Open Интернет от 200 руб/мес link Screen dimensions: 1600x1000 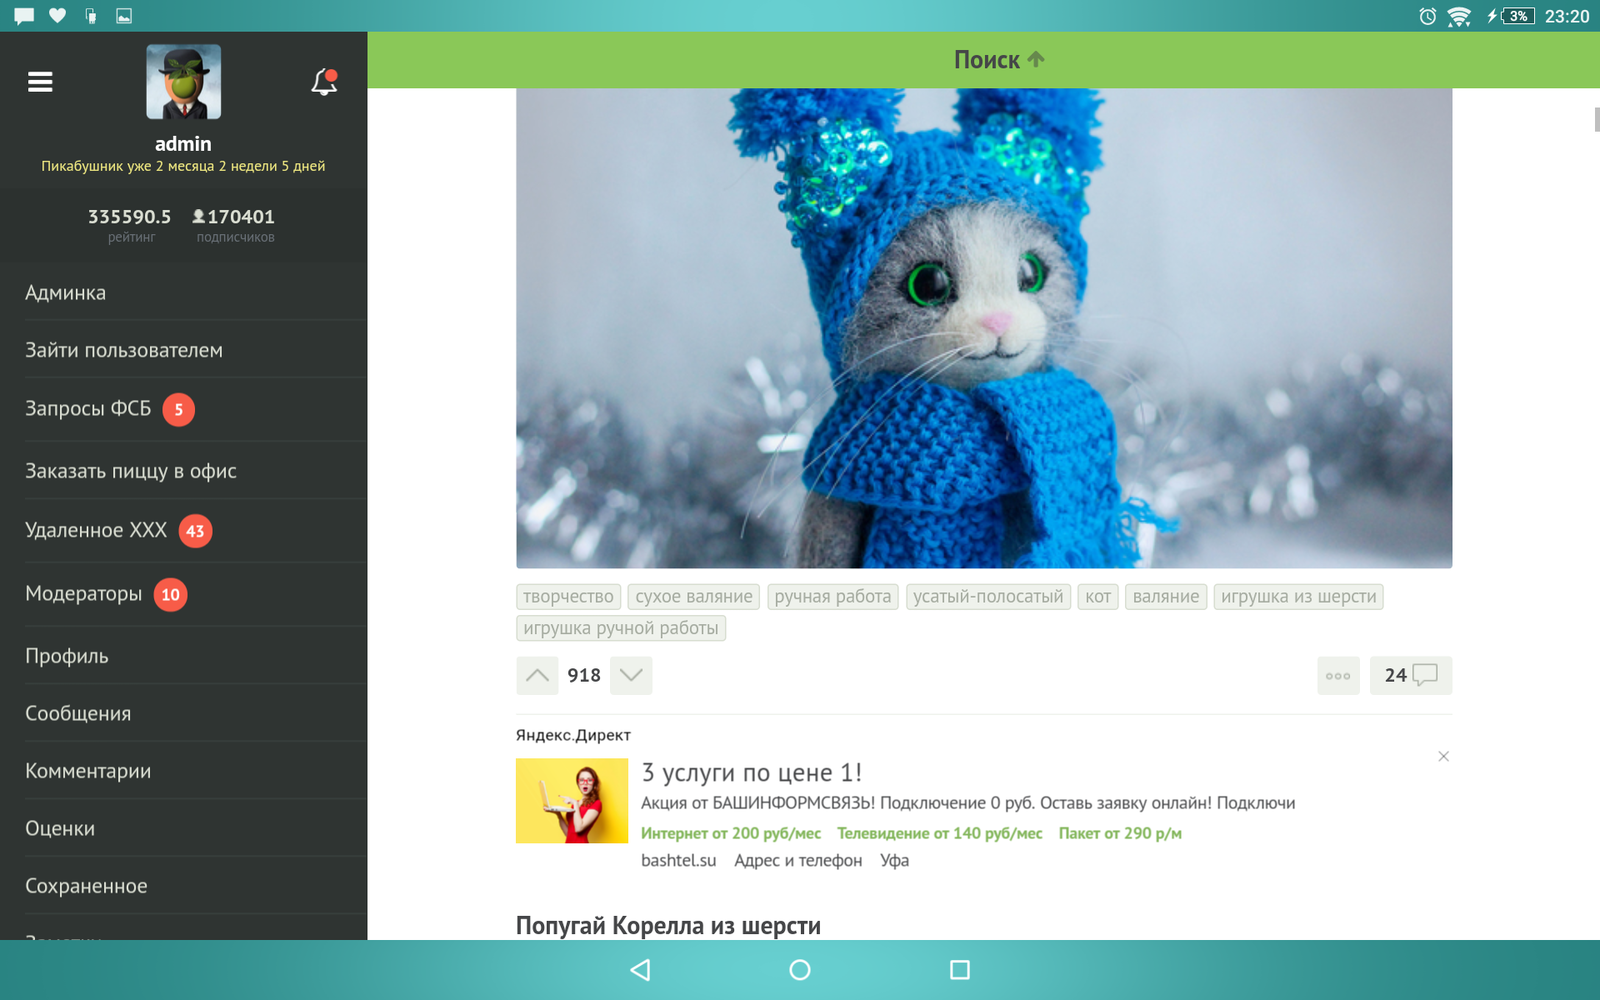pos(731,833)
